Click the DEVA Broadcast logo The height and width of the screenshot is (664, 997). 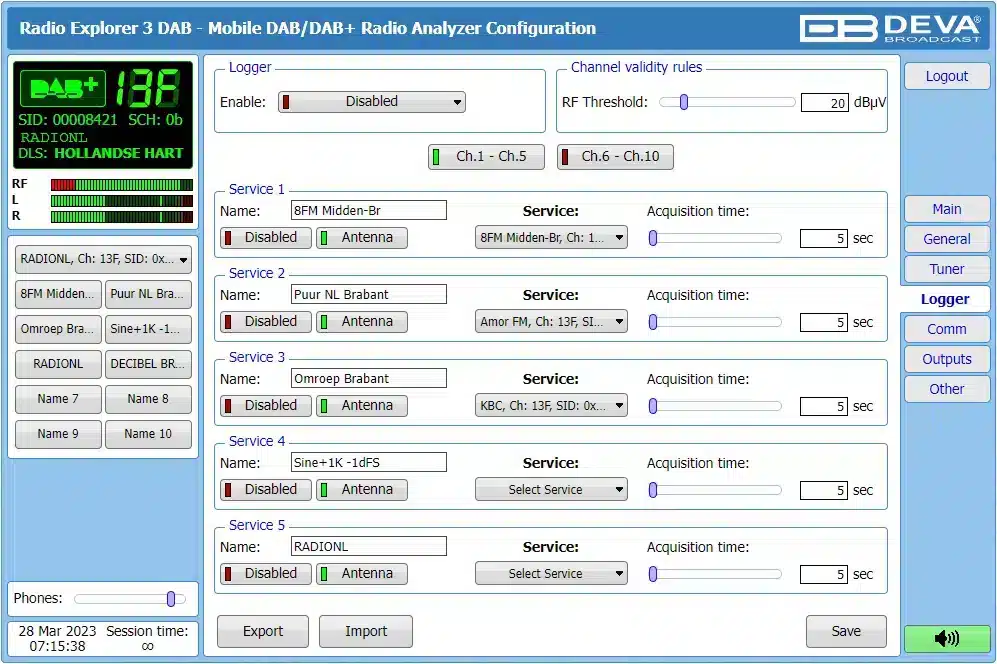point(890,28)
